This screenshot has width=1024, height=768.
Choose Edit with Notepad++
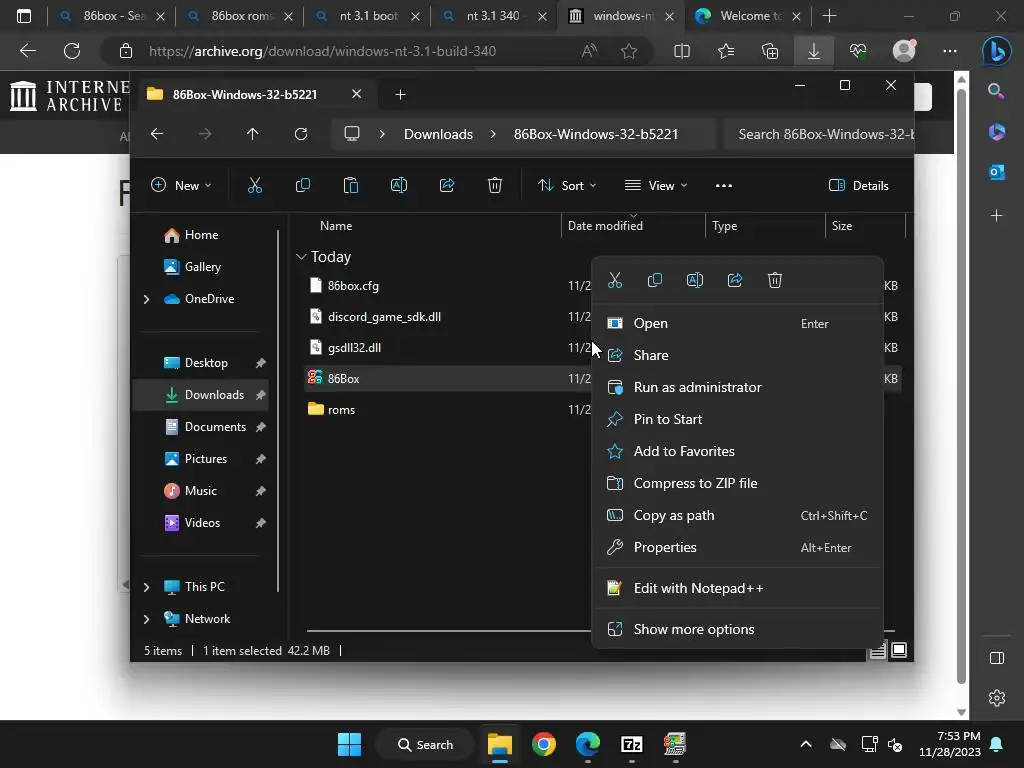[x=737, y=588]
